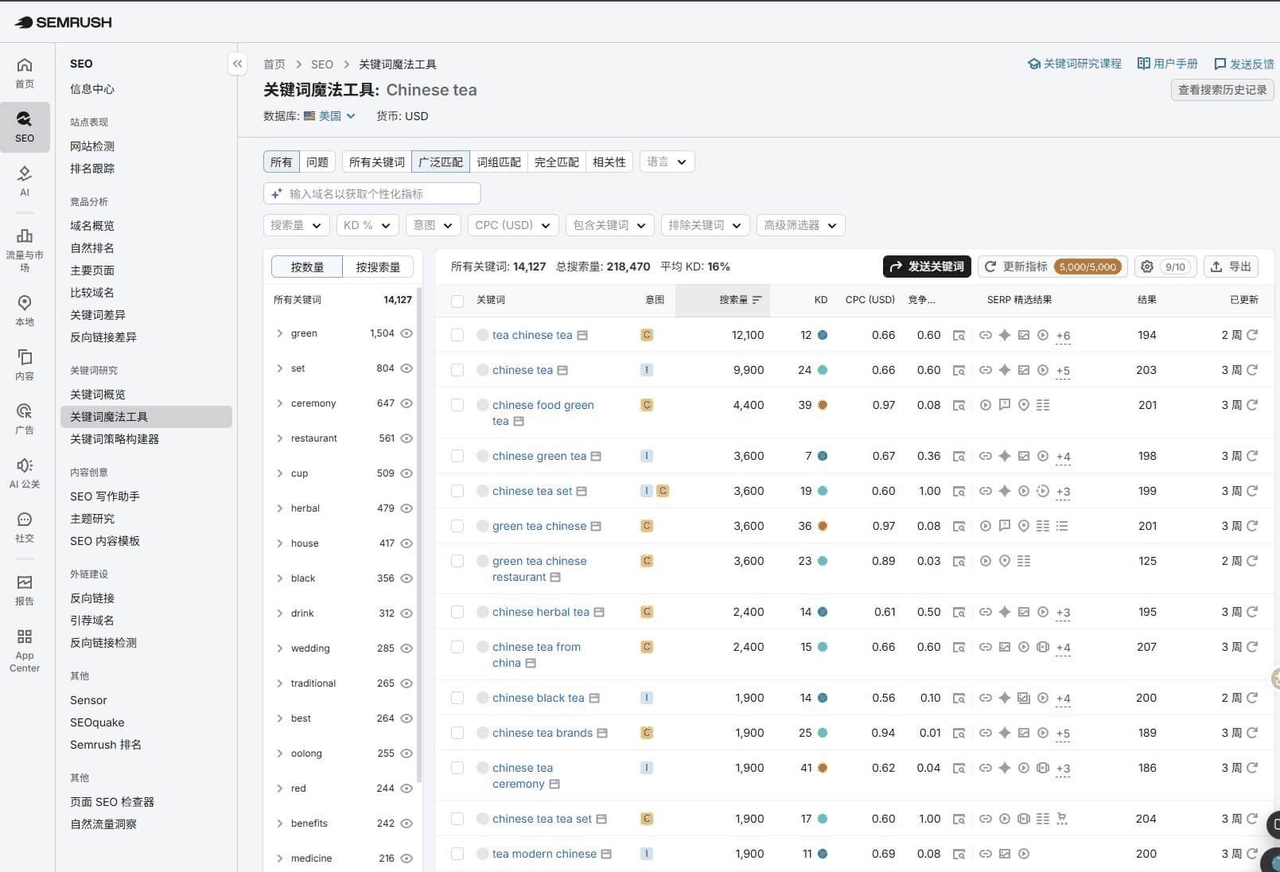
Task: Select the 广泛匹配 broad match tab
Action: [440, 162]
